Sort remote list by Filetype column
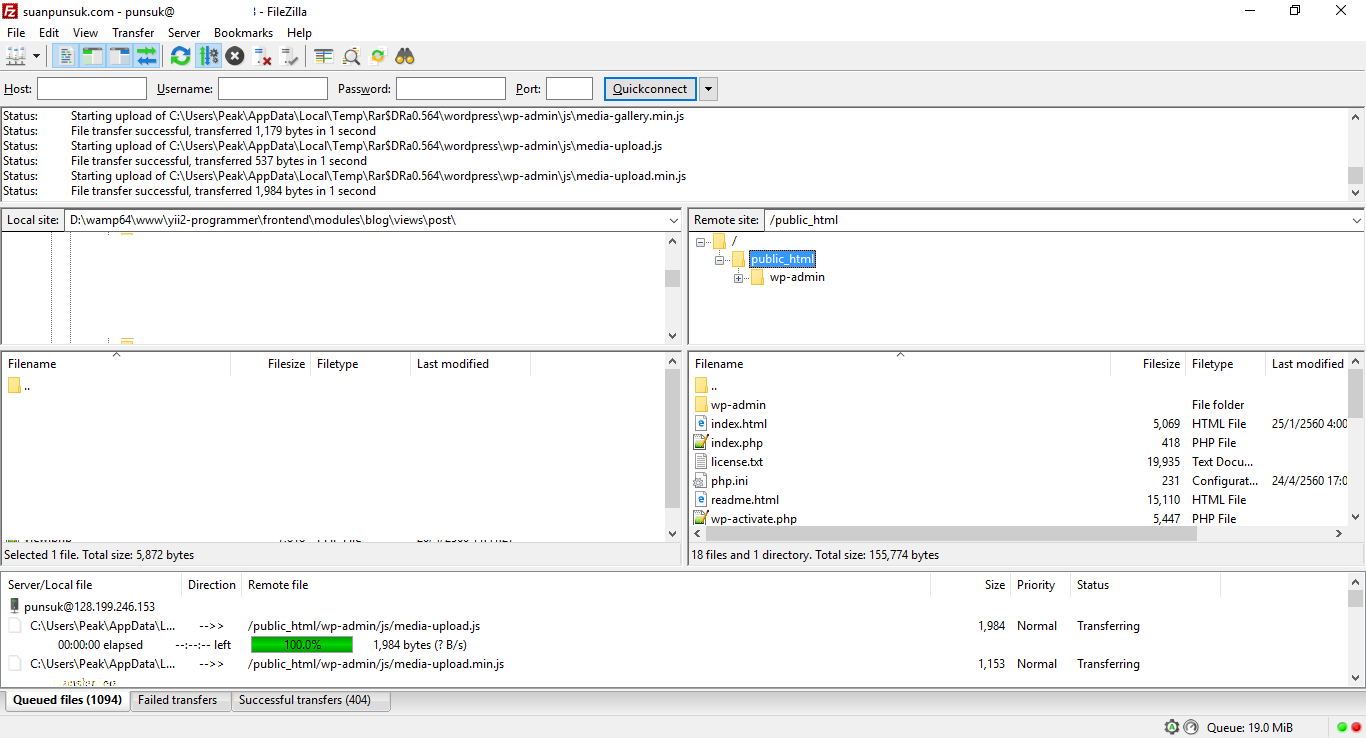Screen dimensions: 1366x738 pos(1225,364)
